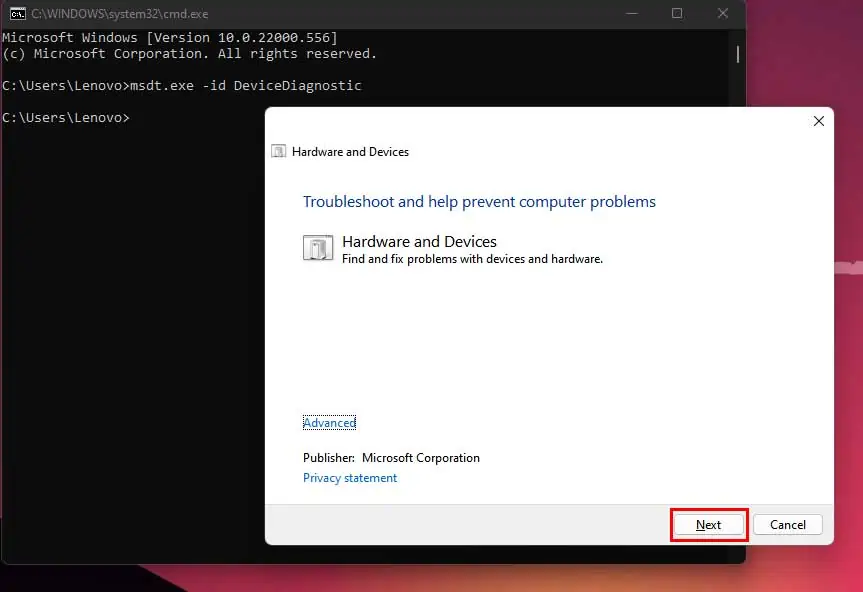Viewport: 863px width, 592px height.
Task: Close the Command Prompt window
Action: (722, 13)
